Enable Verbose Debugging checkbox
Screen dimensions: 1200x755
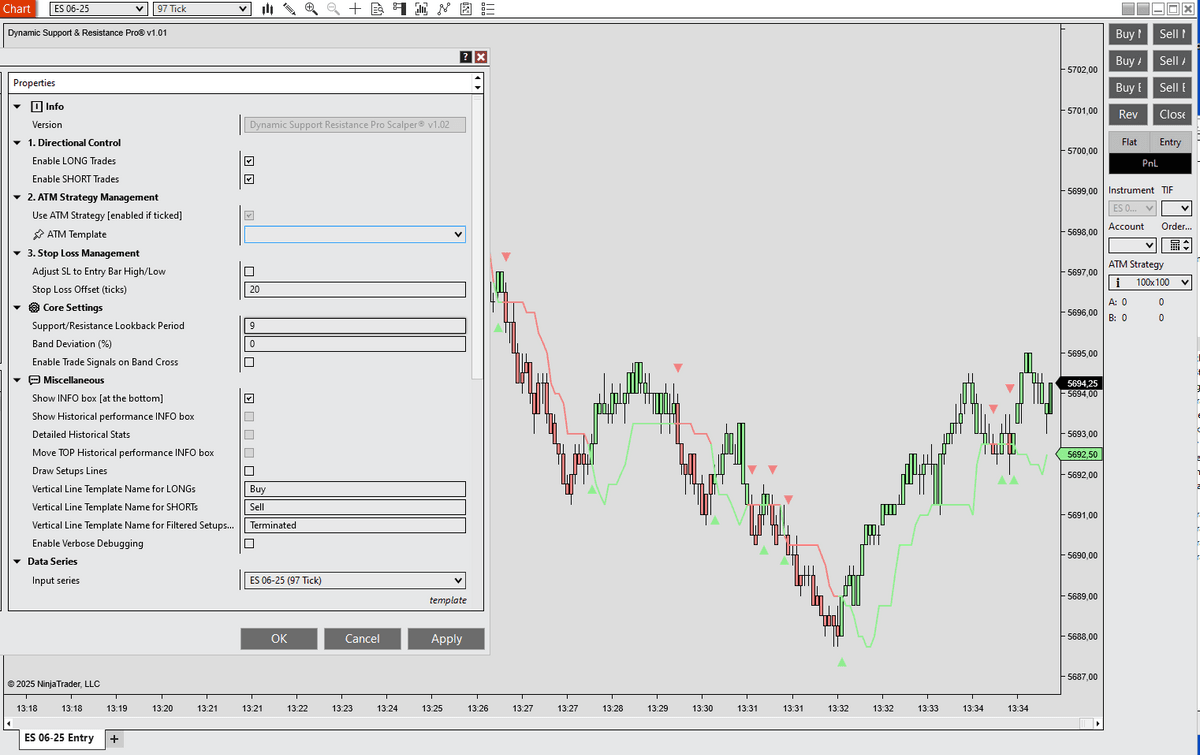[249, 544]
